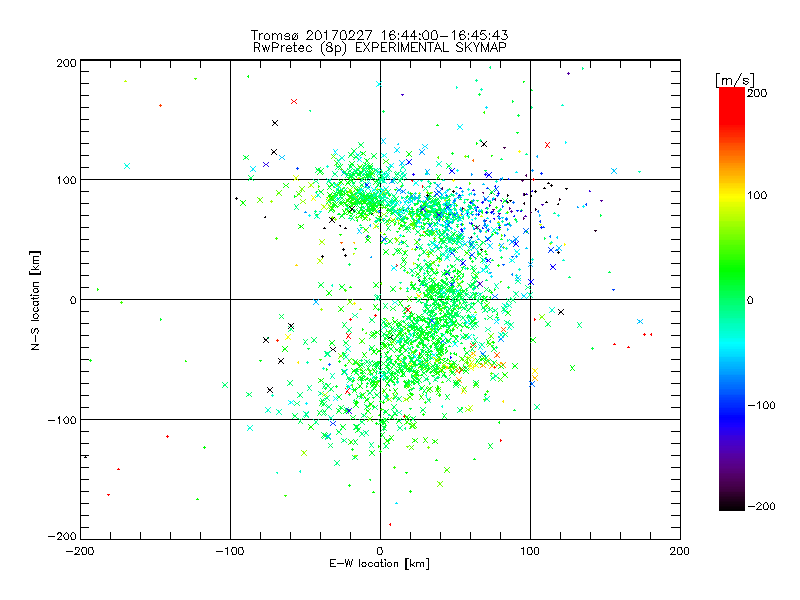Click the '200' label atop the colorbar

[x=757, y=93]
